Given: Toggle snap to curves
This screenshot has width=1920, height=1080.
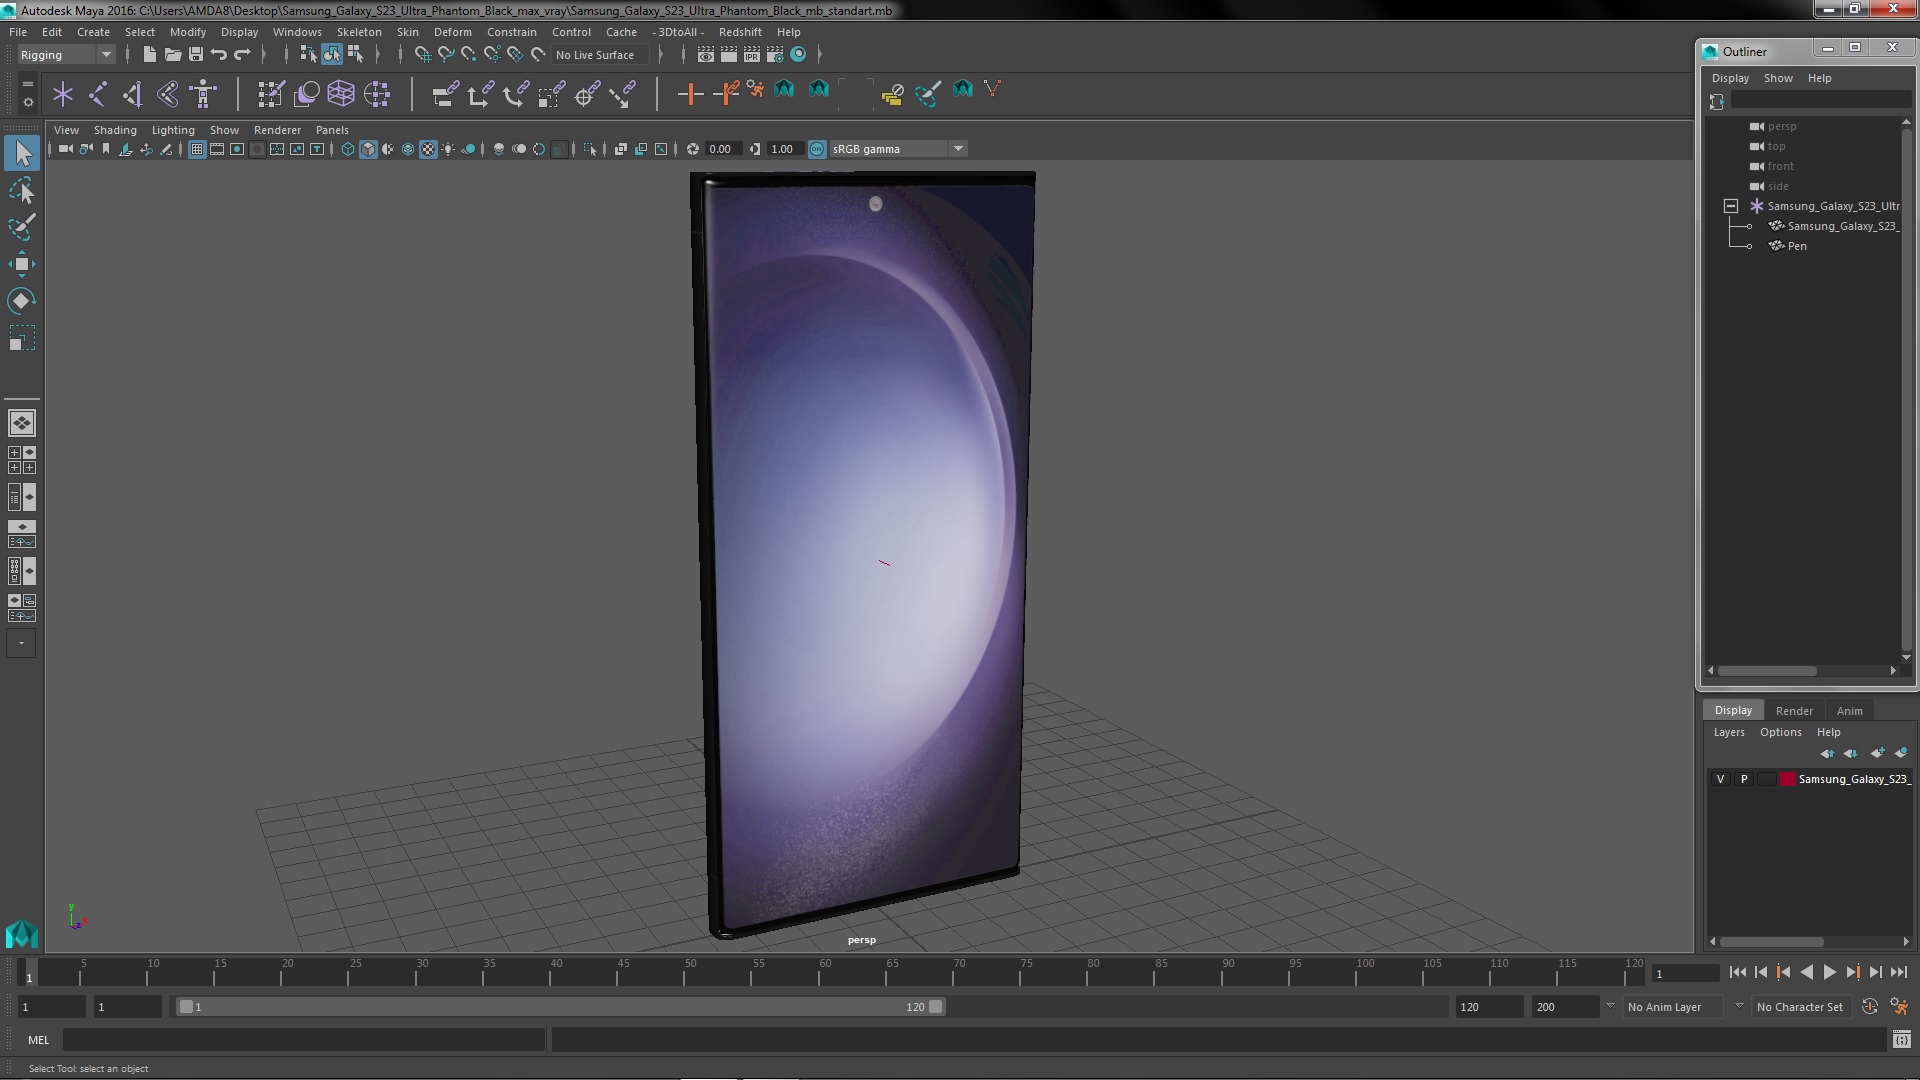Looking at the screenshot, I should [x=445, y=54].
